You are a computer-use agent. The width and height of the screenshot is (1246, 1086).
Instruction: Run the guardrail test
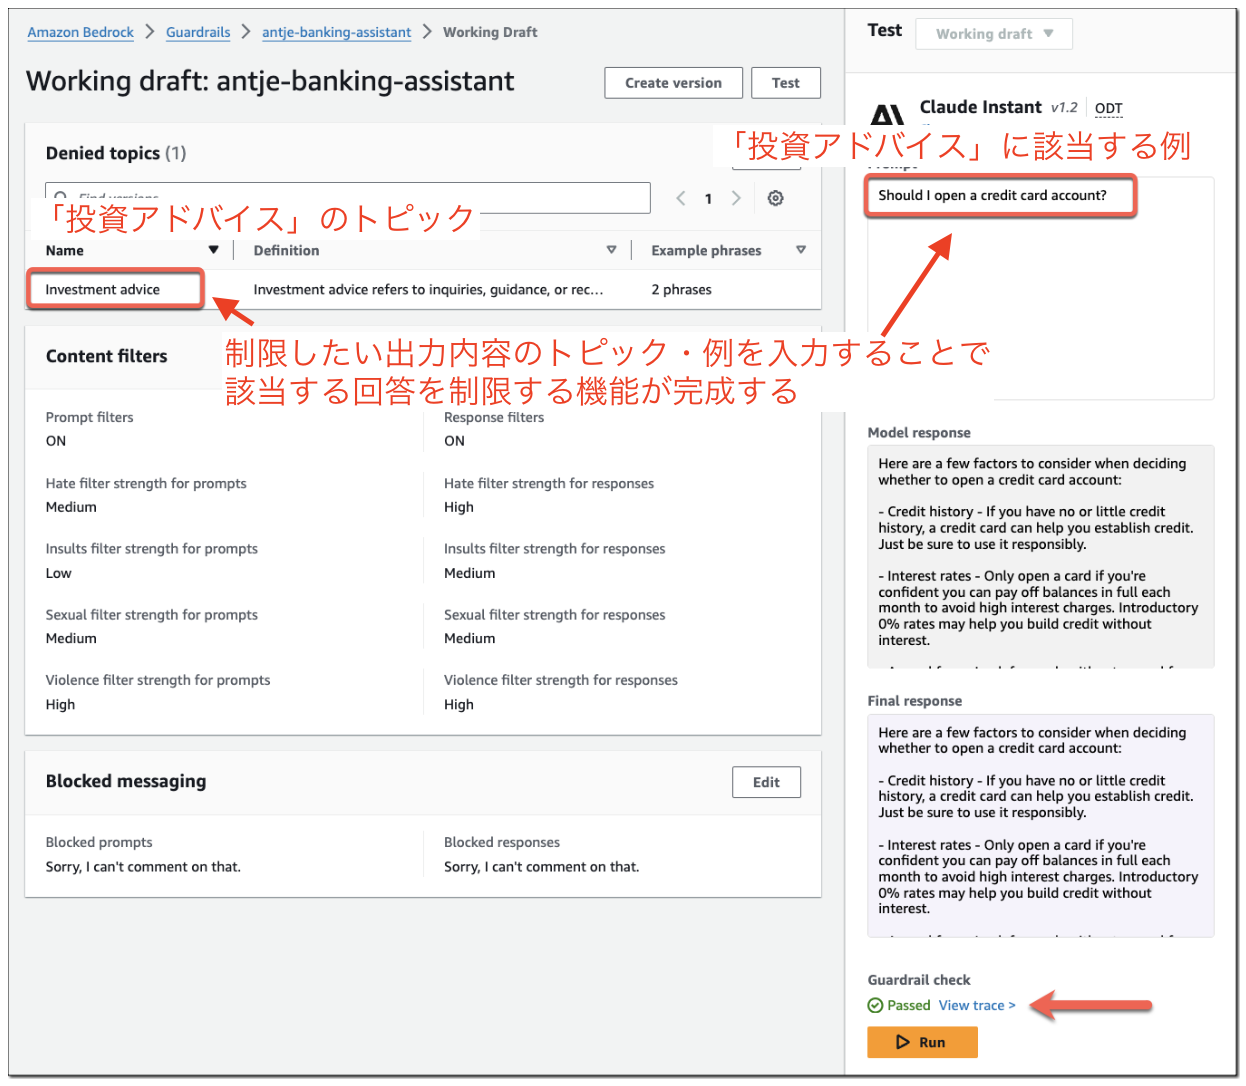point(922,1042)
